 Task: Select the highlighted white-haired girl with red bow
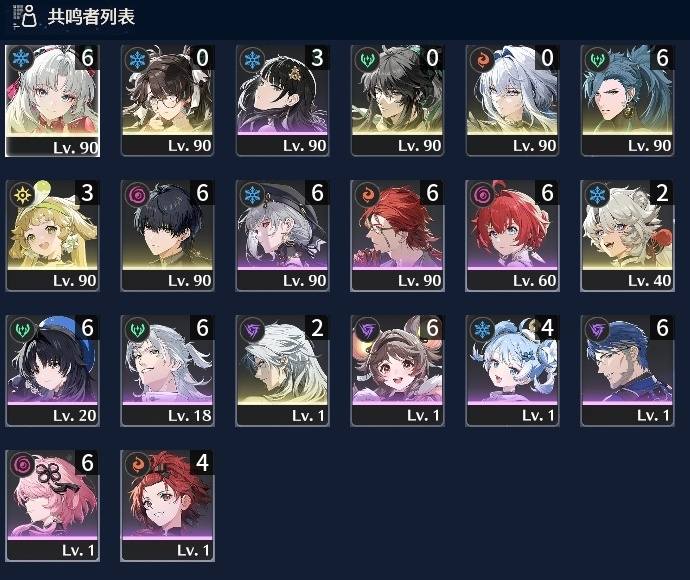click(x=52, y=101)
